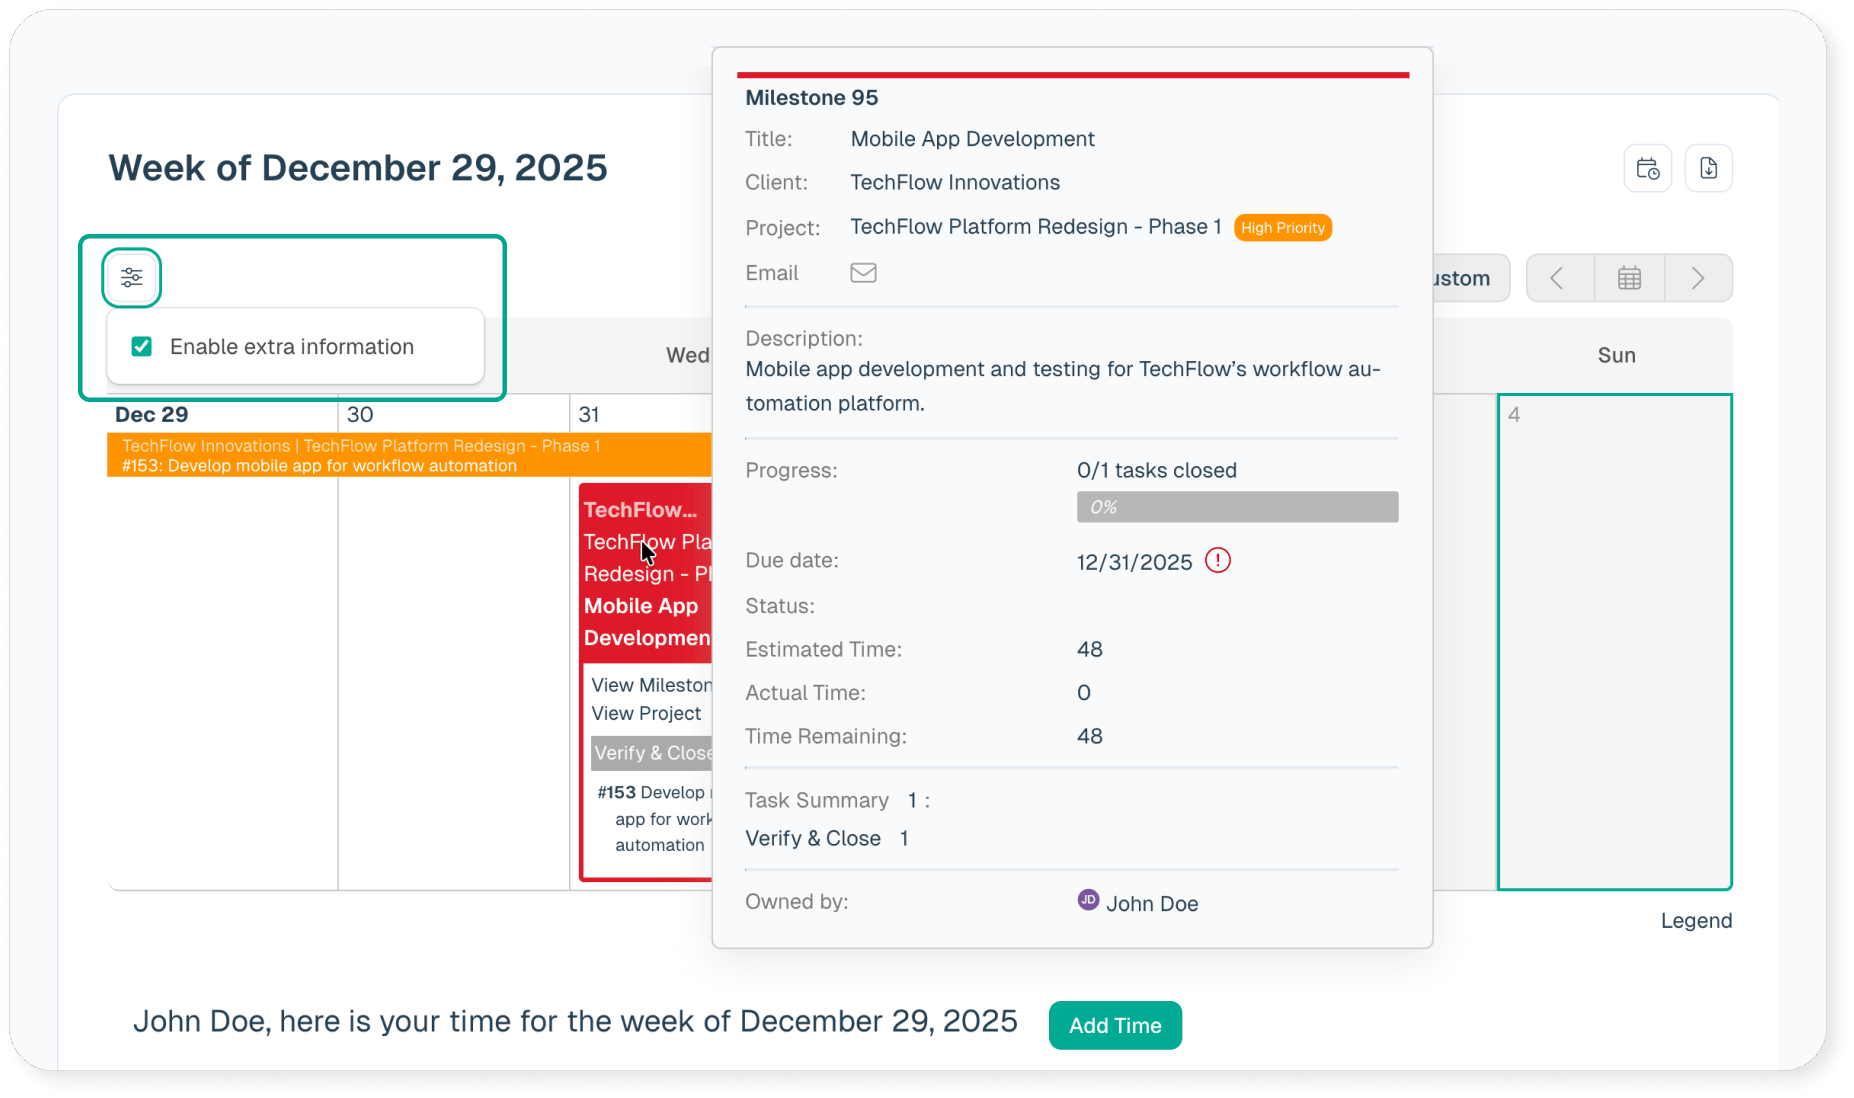Click the Add Time button
Screen dimensions: 1854x1098
point(1114,1025)
